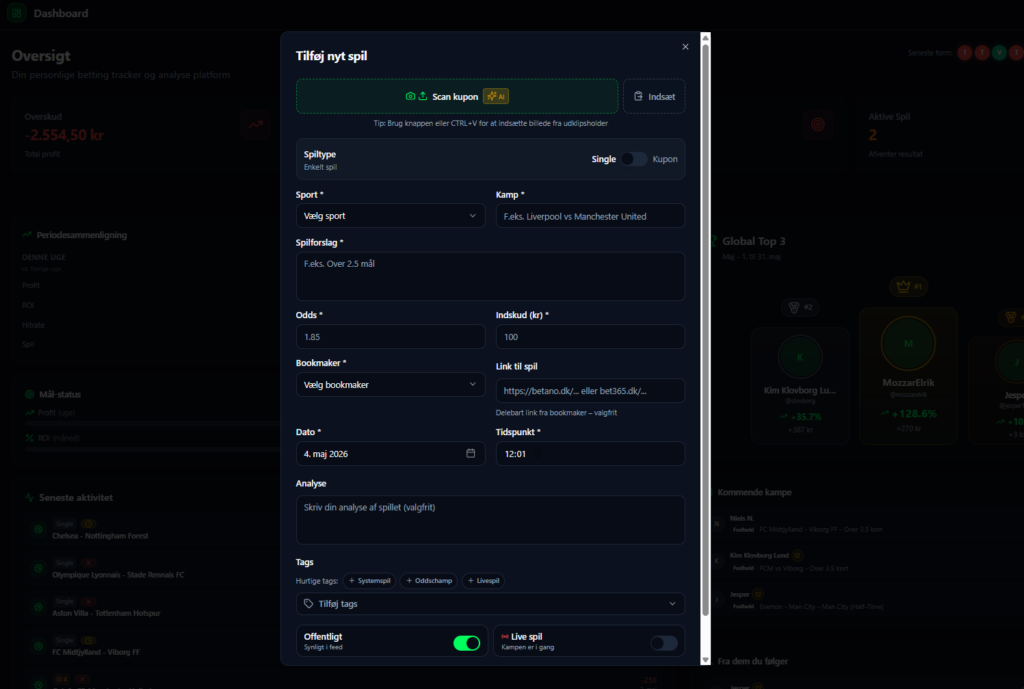Click Kupon label in Spiltype row
This screenshot has height=689, width=1024.
(665, 159)
